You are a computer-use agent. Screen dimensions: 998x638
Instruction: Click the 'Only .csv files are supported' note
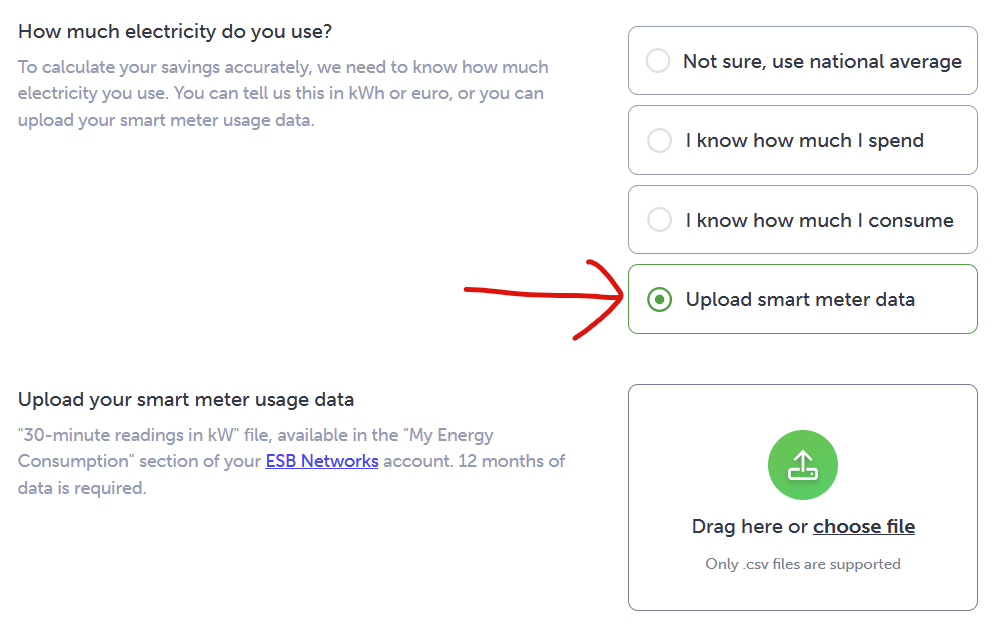point(803,564)
